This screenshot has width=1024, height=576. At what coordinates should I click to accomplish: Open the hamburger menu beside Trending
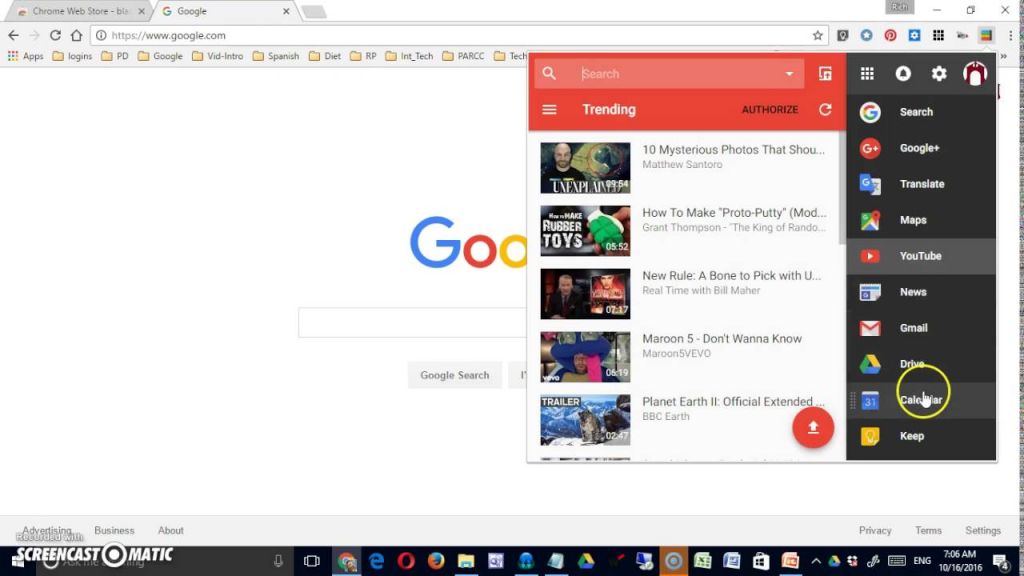click(x=549, y=110)
